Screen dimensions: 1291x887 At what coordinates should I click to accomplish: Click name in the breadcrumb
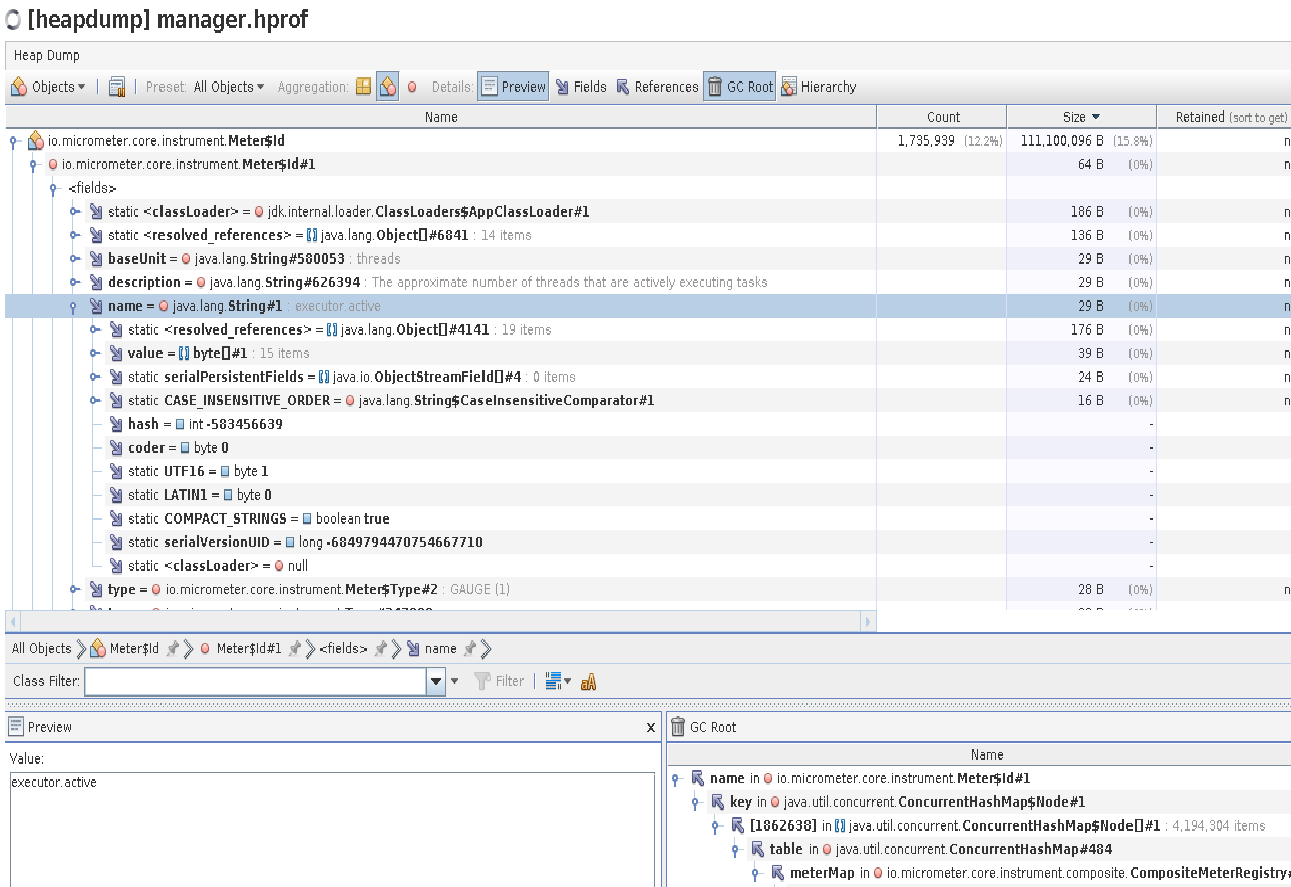(431, 649)
